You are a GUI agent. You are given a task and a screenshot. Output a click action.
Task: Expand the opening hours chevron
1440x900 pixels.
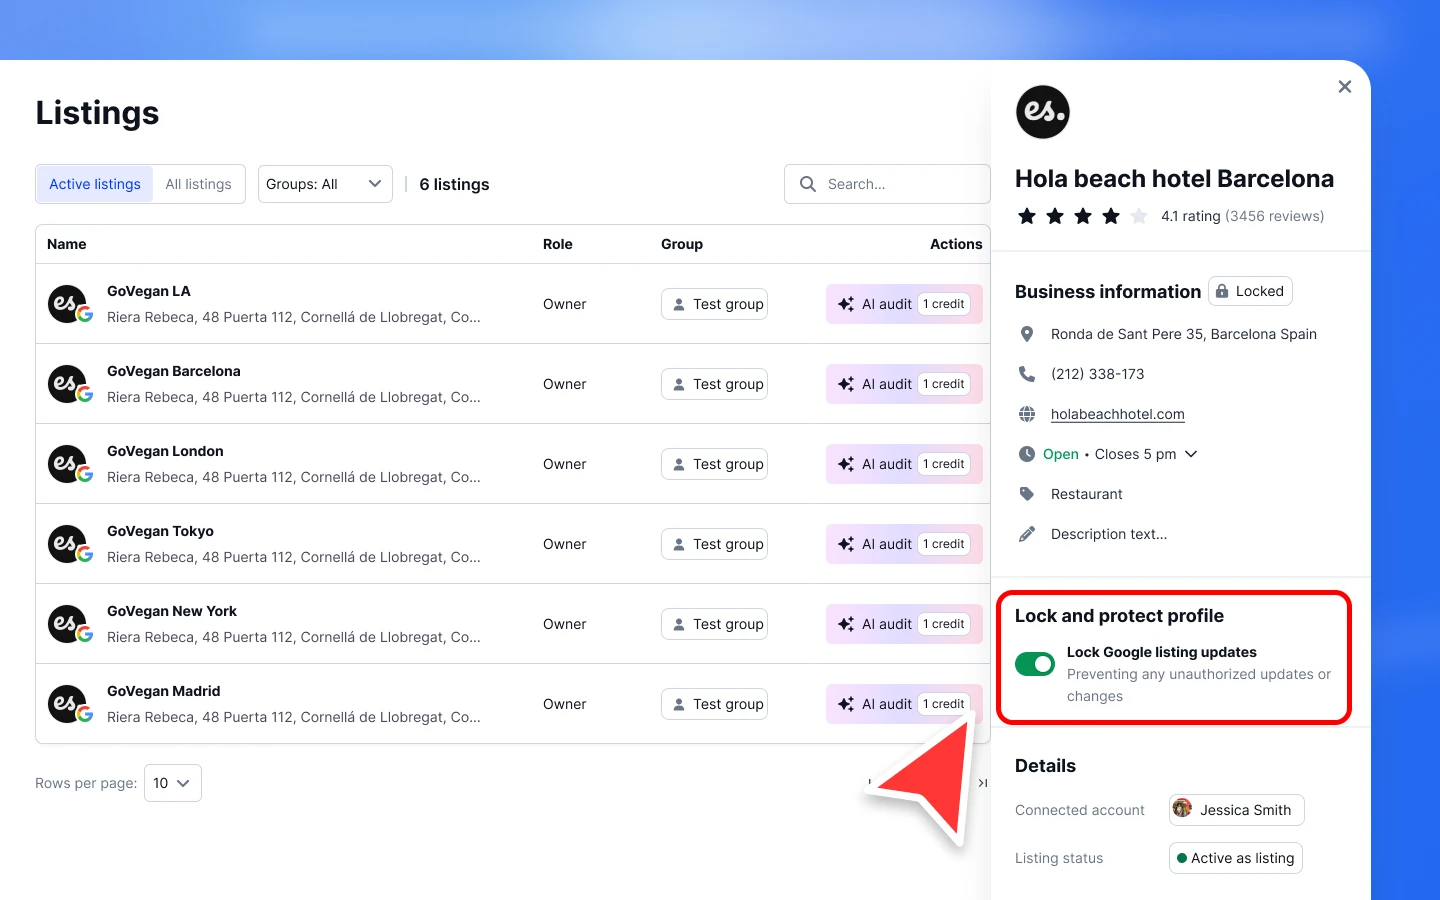click(1190, 453)
